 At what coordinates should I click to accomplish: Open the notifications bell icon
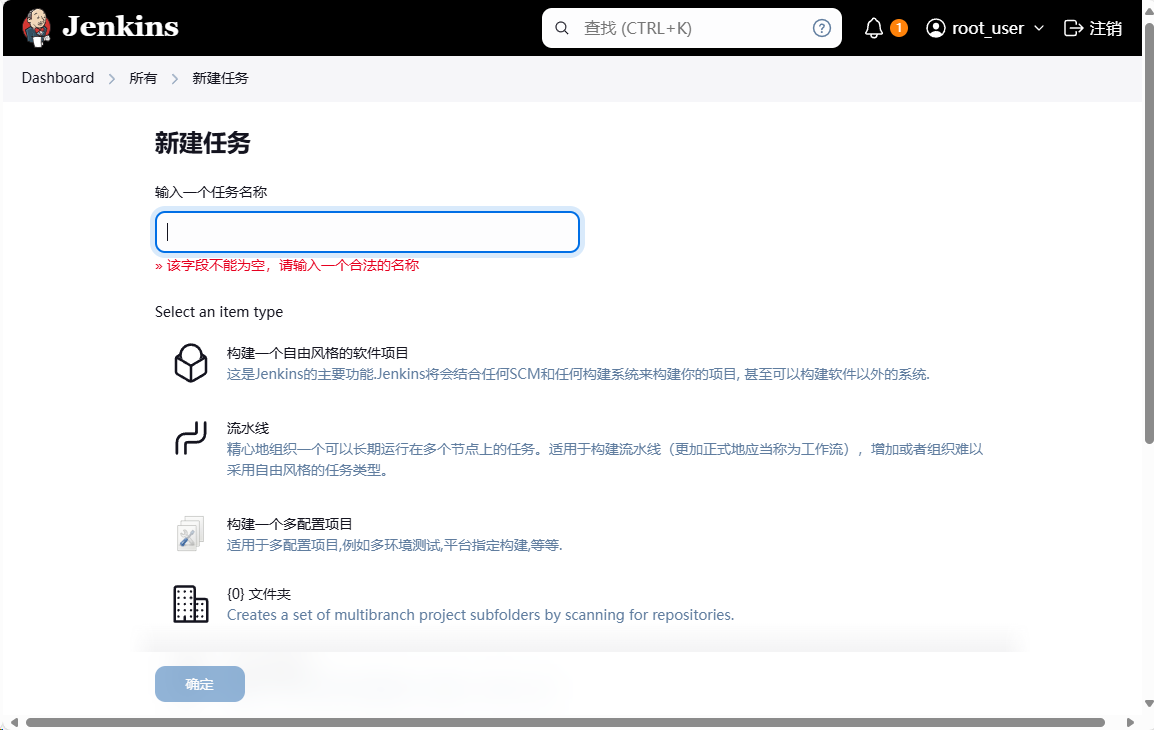(873, 28)
